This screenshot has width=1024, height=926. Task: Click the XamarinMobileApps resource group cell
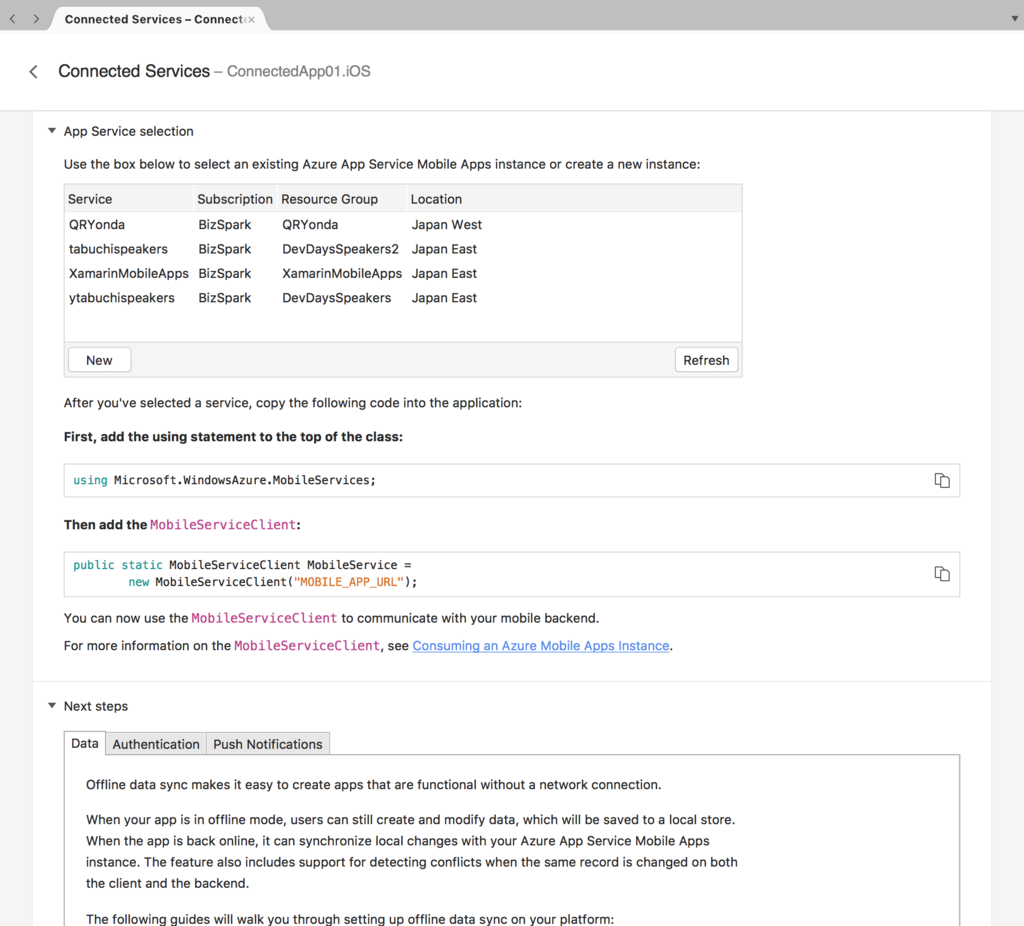[x=342, y=273]
